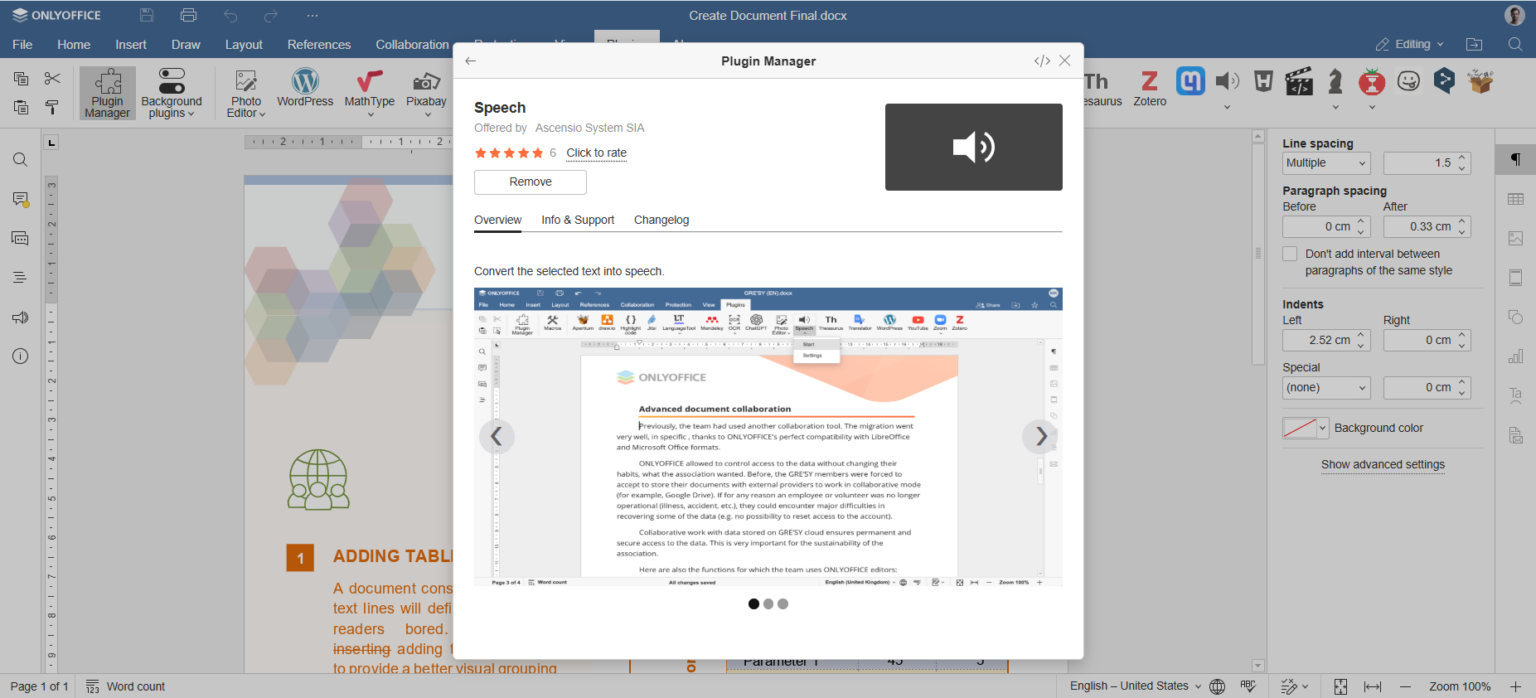Open the smiley face emoji plugin
This screenshot has height=698, width=1536.
click(x=1408, y=81)
